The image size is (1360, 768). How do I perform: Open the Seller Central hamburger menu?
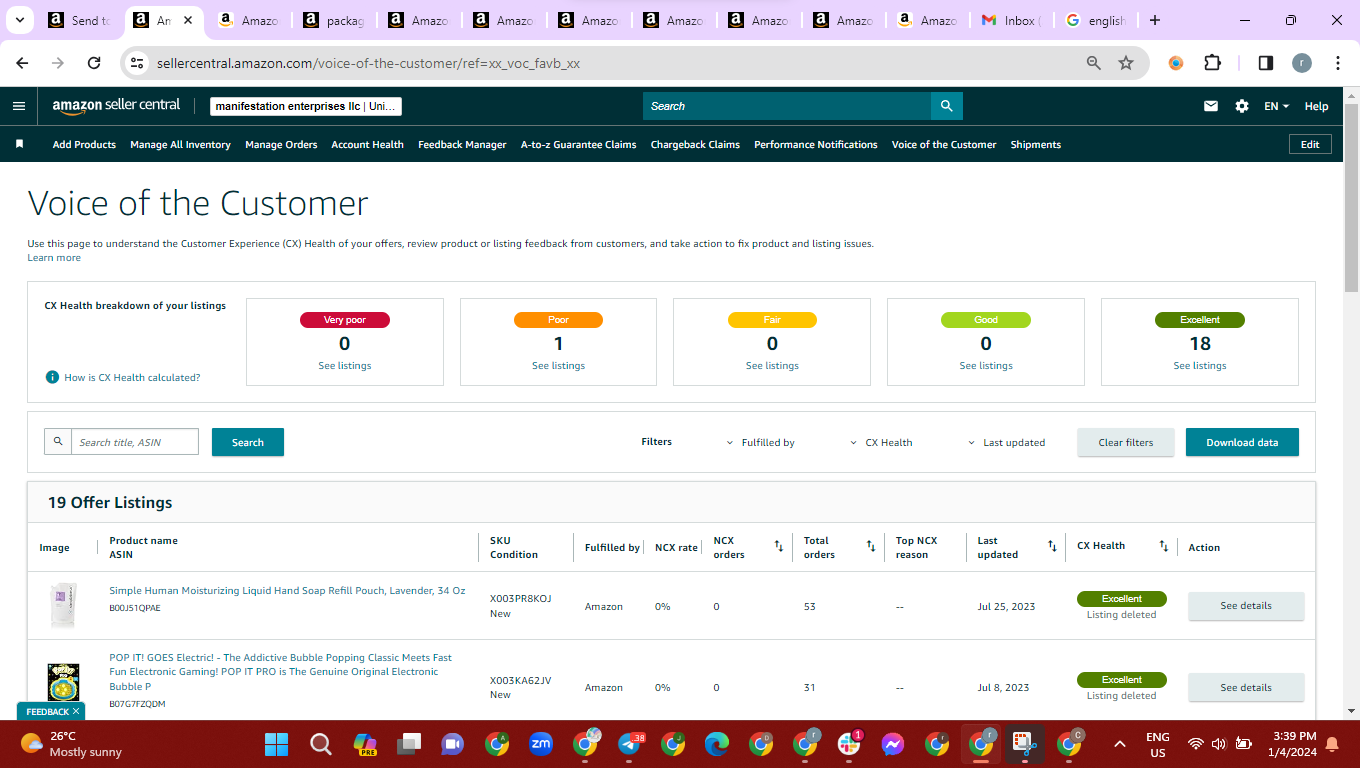point(19,106)
